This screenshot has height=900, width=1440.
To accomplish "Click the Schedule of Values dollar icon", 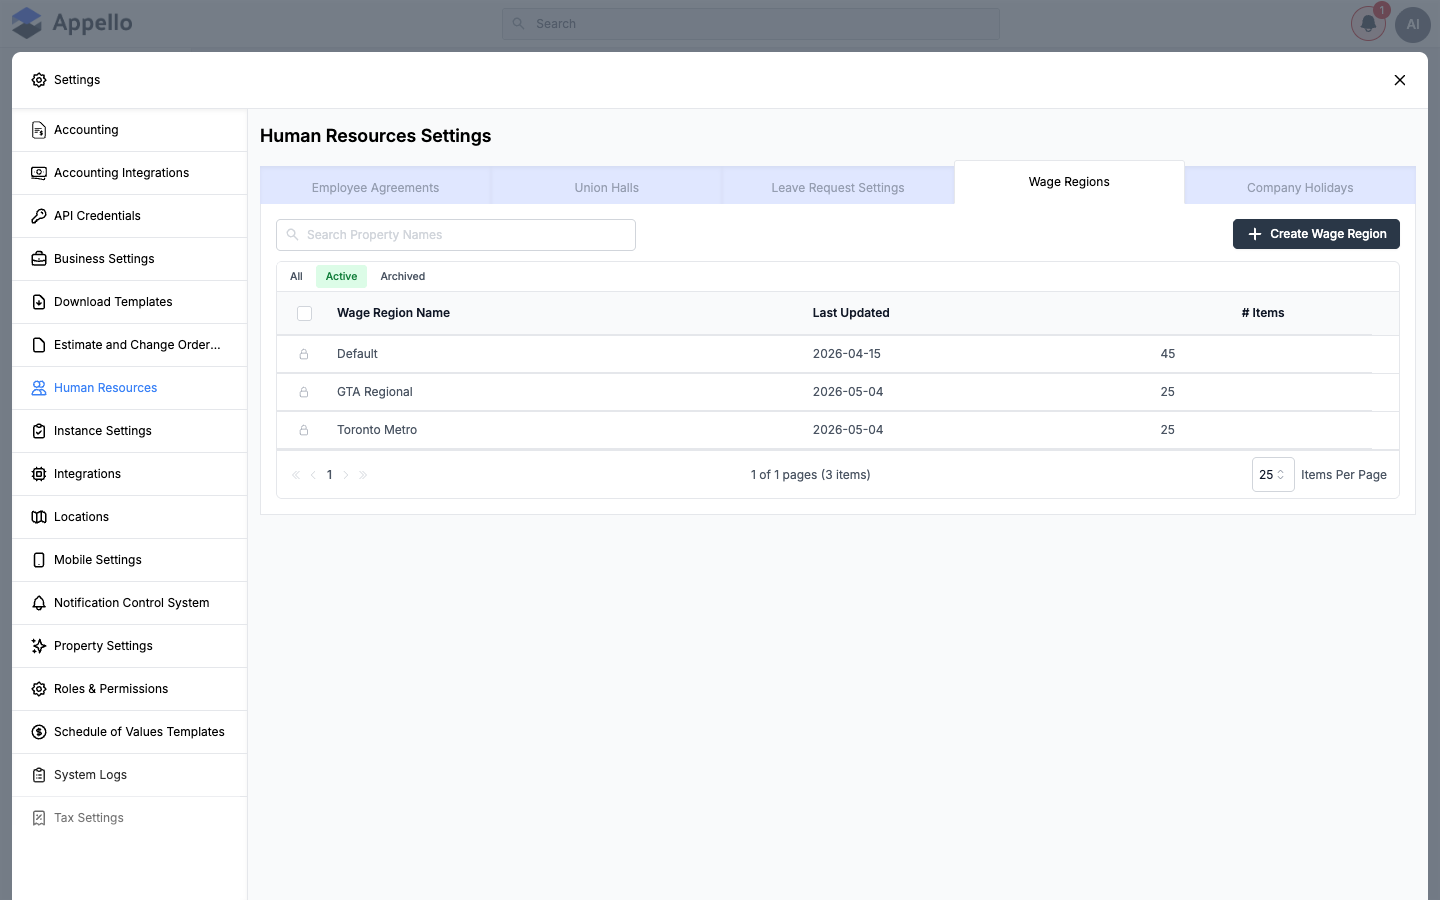I will 39,732.
